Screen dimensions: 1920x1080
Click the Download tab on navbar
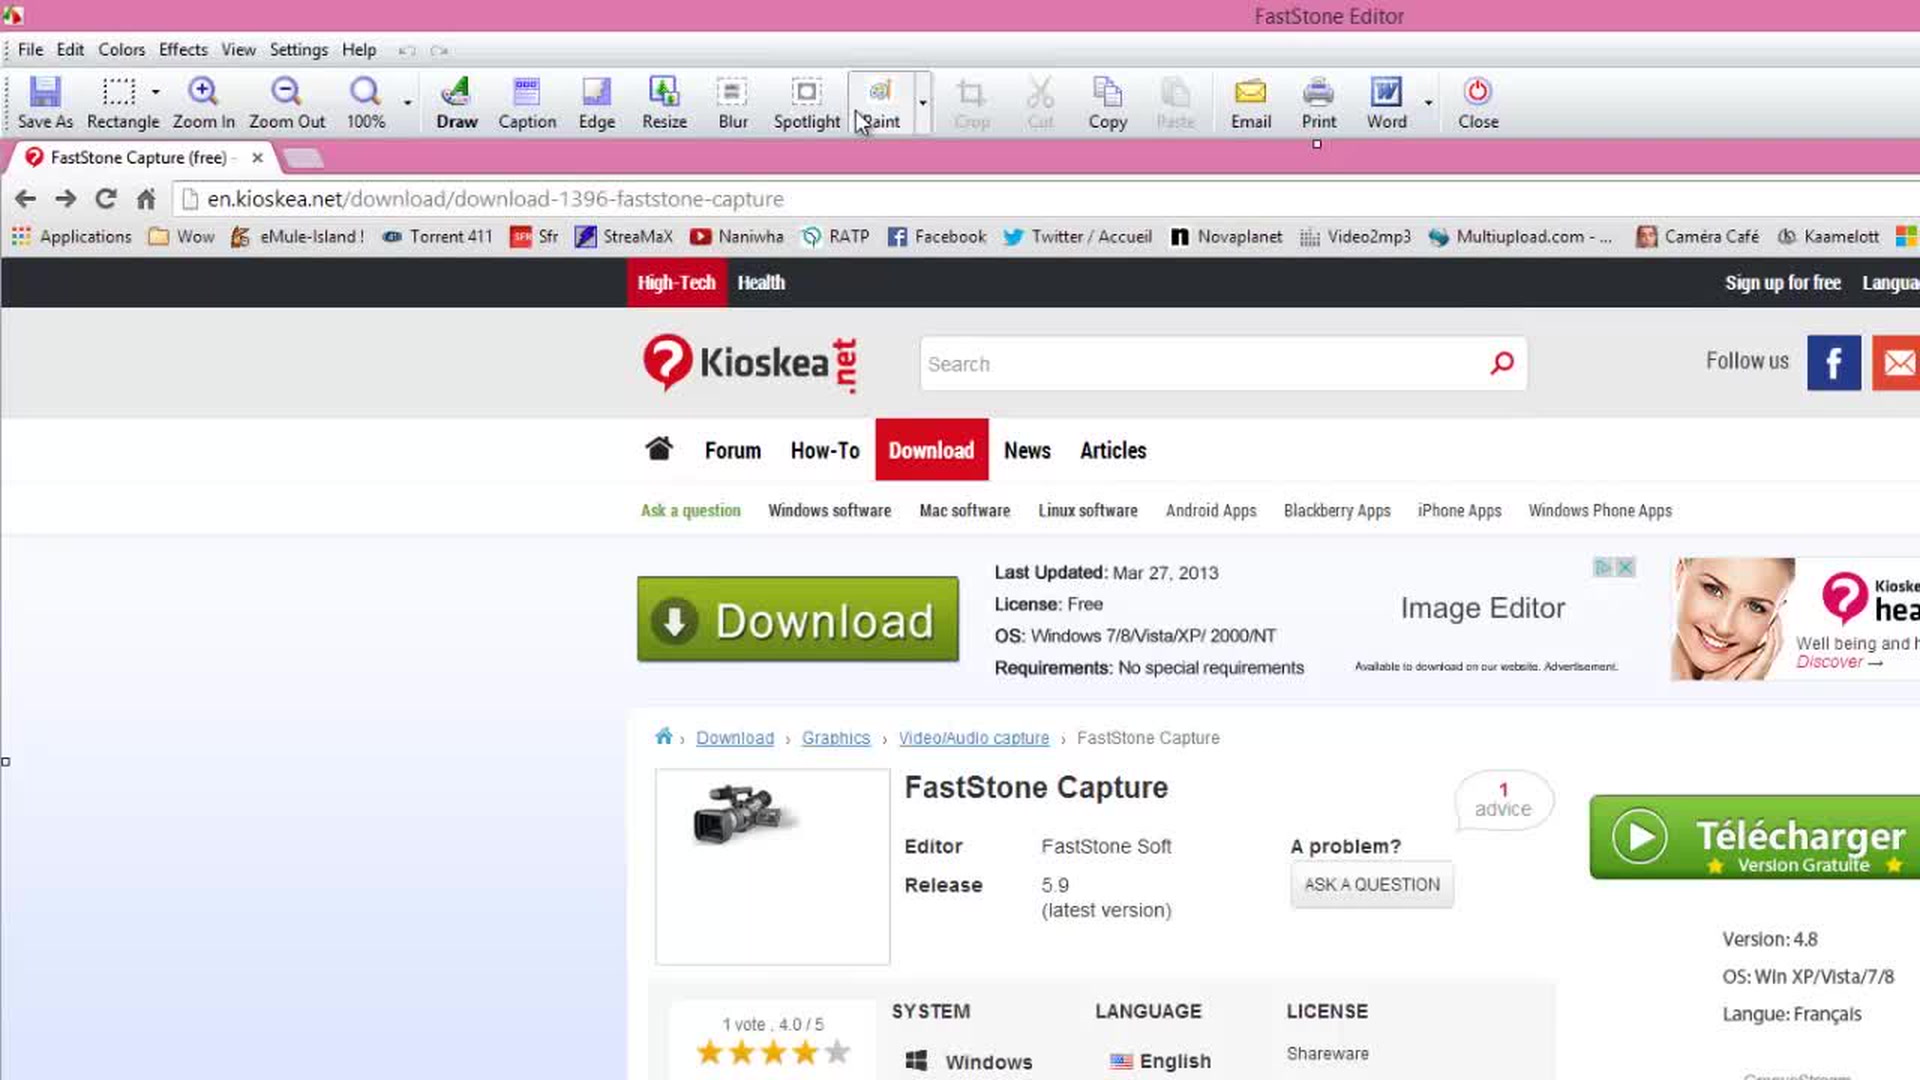pos(932,450)
